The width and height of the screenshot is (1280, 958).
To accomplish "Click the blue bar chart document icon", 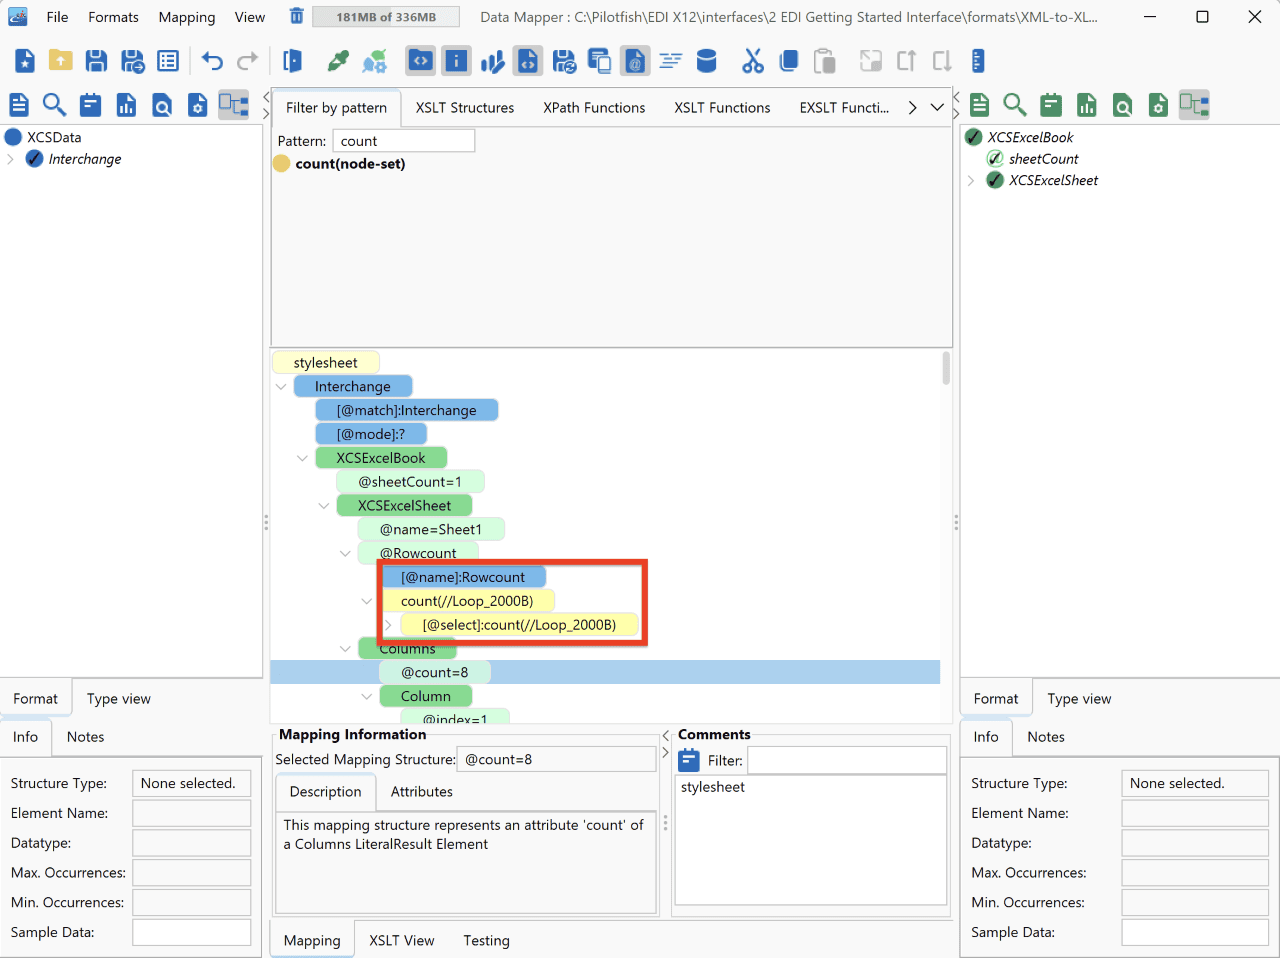I will [126, 104].
